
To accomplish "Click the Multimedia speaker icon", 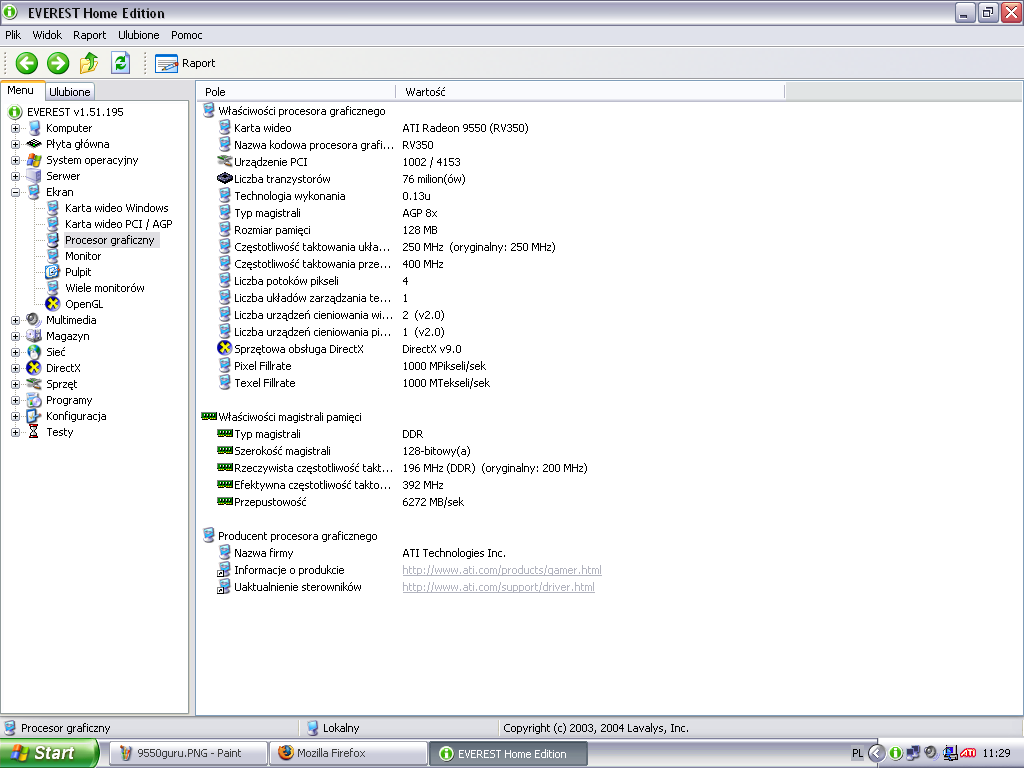I will (x=34, y=320).
